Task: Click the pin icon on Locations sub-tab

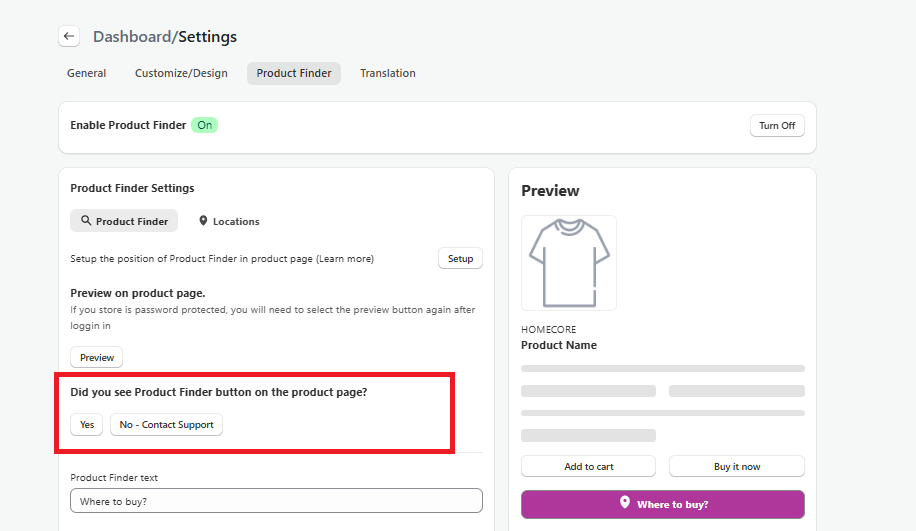Action: tap(204, 221)
